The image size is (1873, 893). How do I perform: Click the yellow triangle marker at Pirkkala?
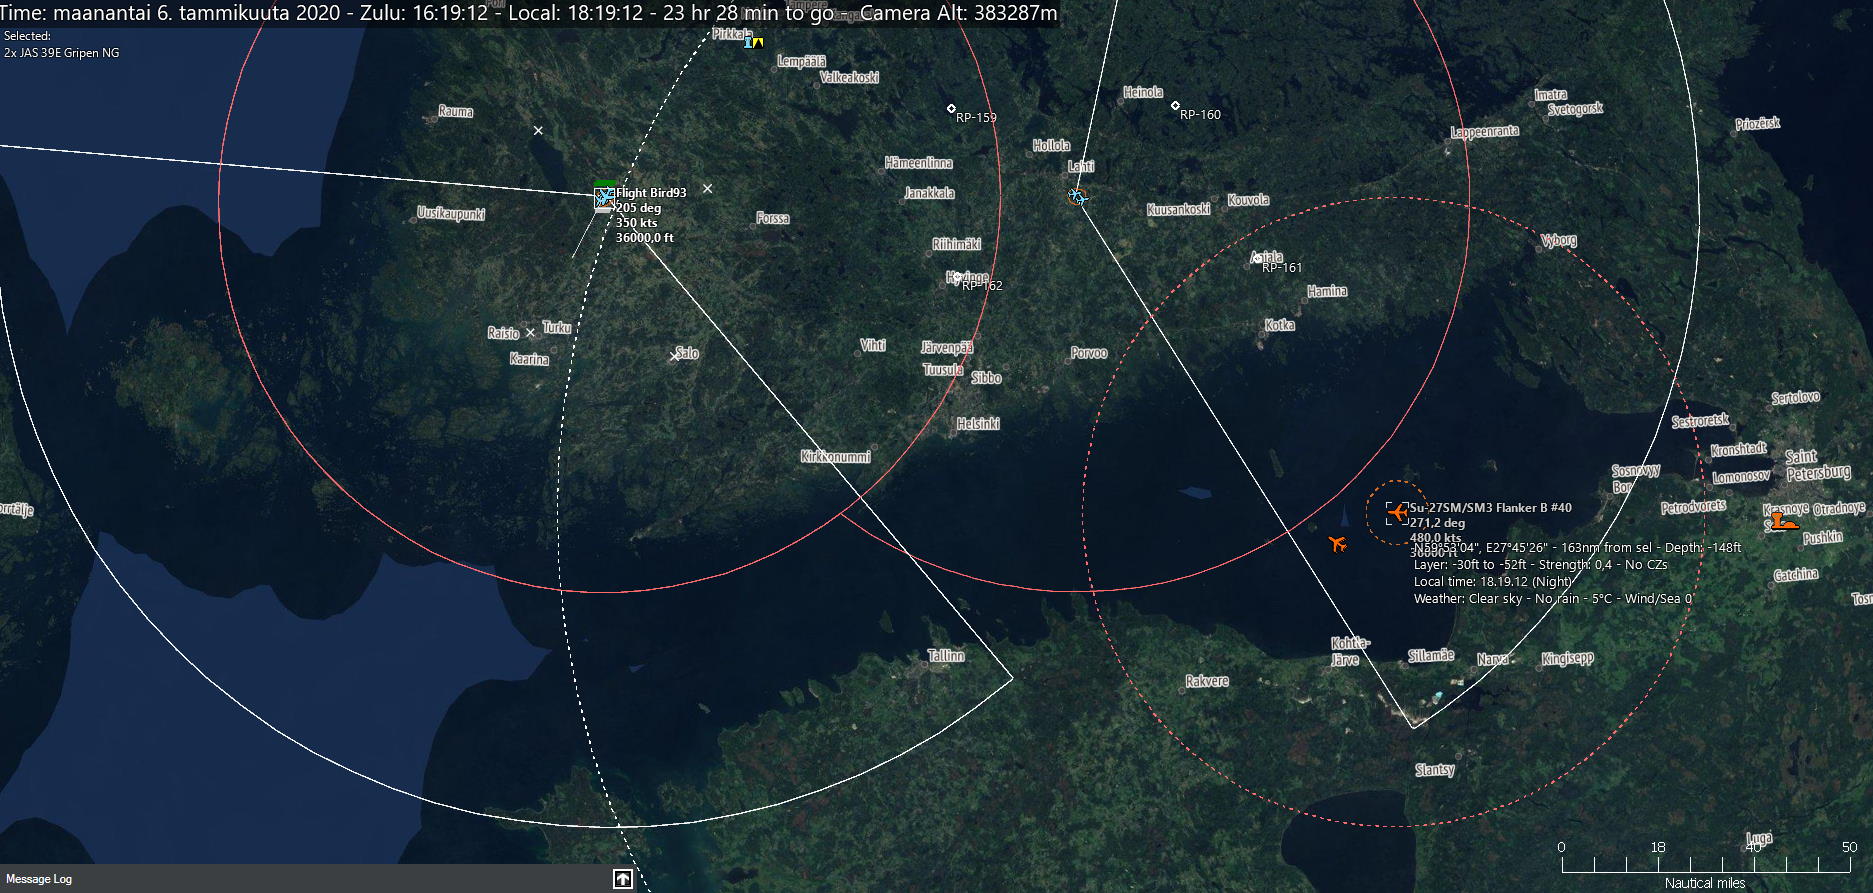[x=759, y=43]
